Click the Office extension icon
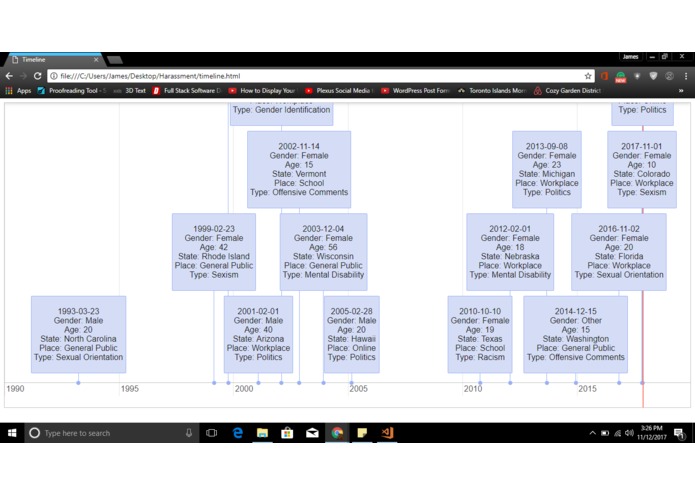The width and height of the screenshot is (695, 494). [x=605, y=76]
